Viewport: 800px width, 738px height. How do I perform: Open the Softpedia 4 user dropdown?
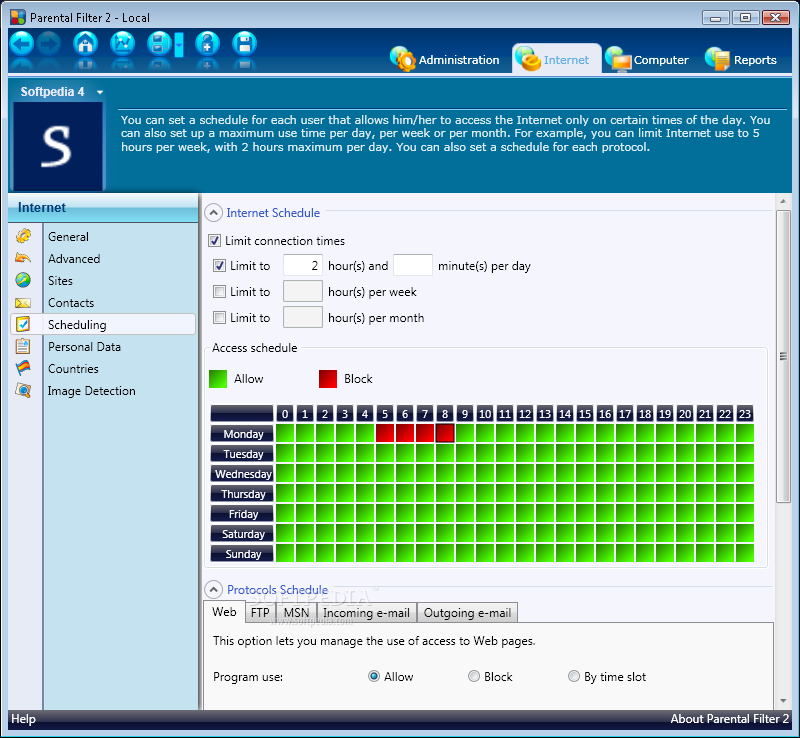(100, 92)
